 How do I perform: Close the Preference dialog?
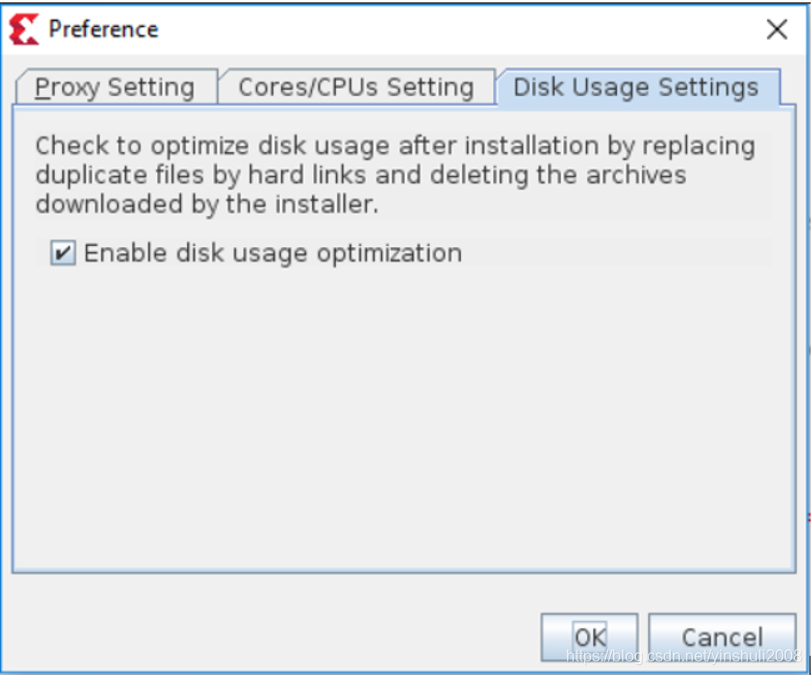coord(778,29)
